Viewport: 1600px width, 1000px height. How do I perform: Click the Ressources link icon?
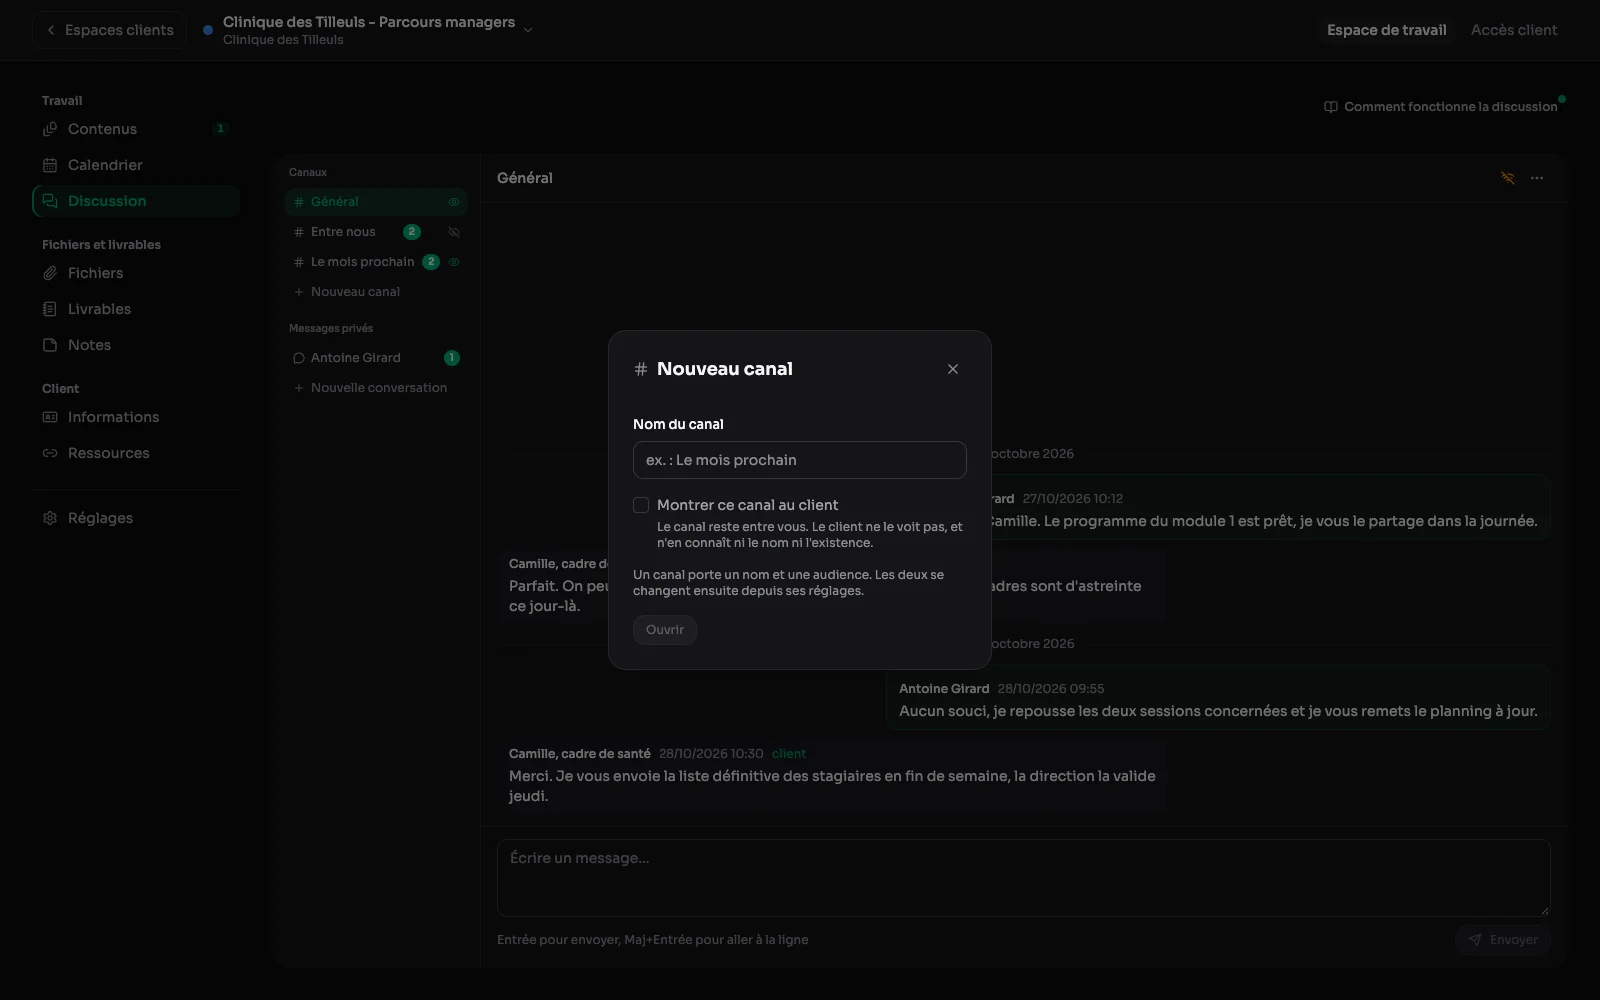tap(50, 453)
